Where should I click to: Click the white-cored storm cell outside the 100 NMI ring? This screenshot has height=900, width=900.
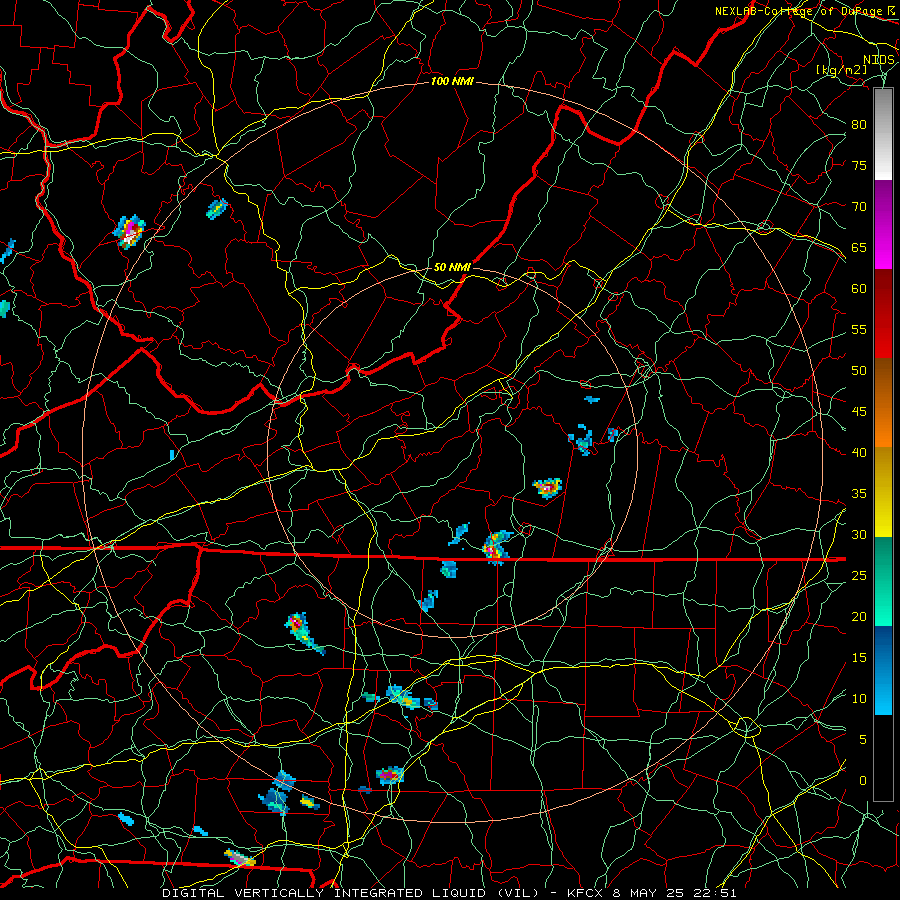tap(130, 232)
